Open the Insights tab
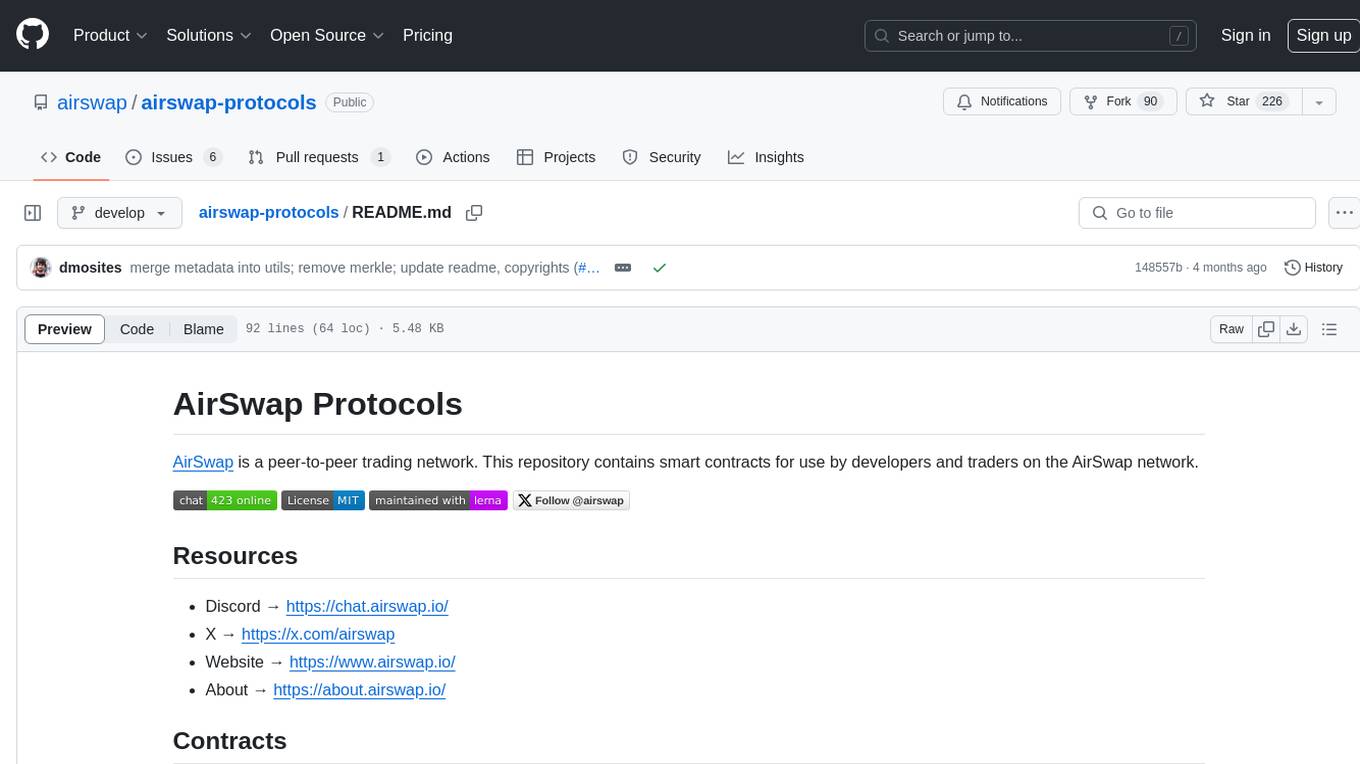 tap(766, 157)
